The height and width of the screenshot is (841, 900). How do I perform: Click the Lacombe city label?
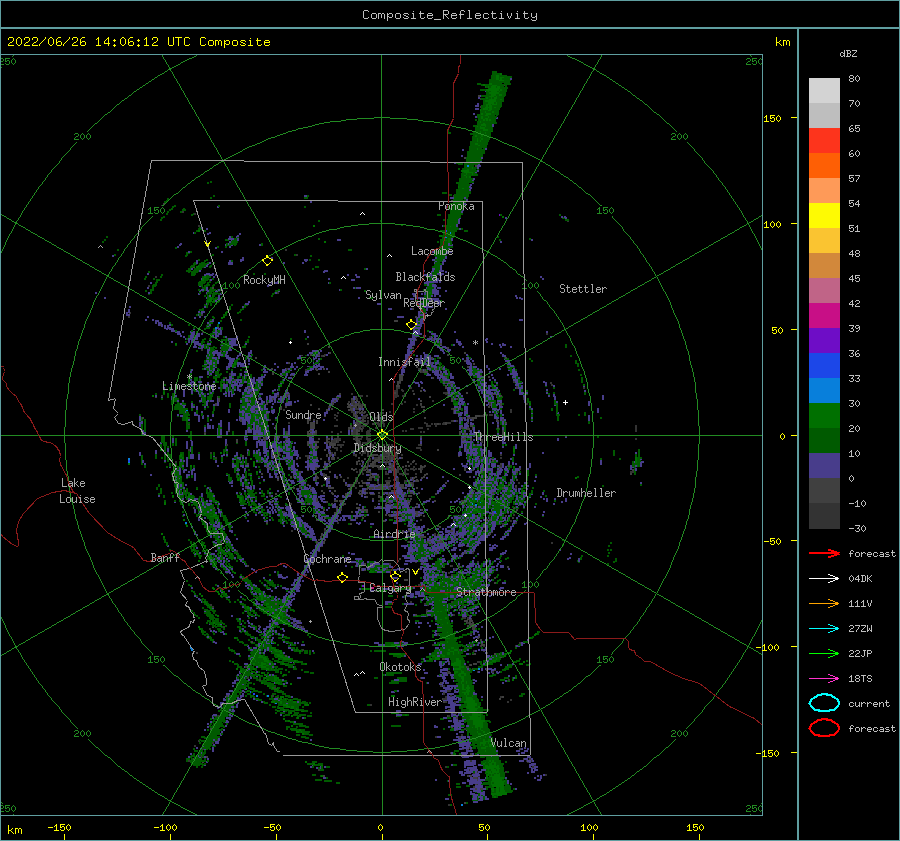432,251
